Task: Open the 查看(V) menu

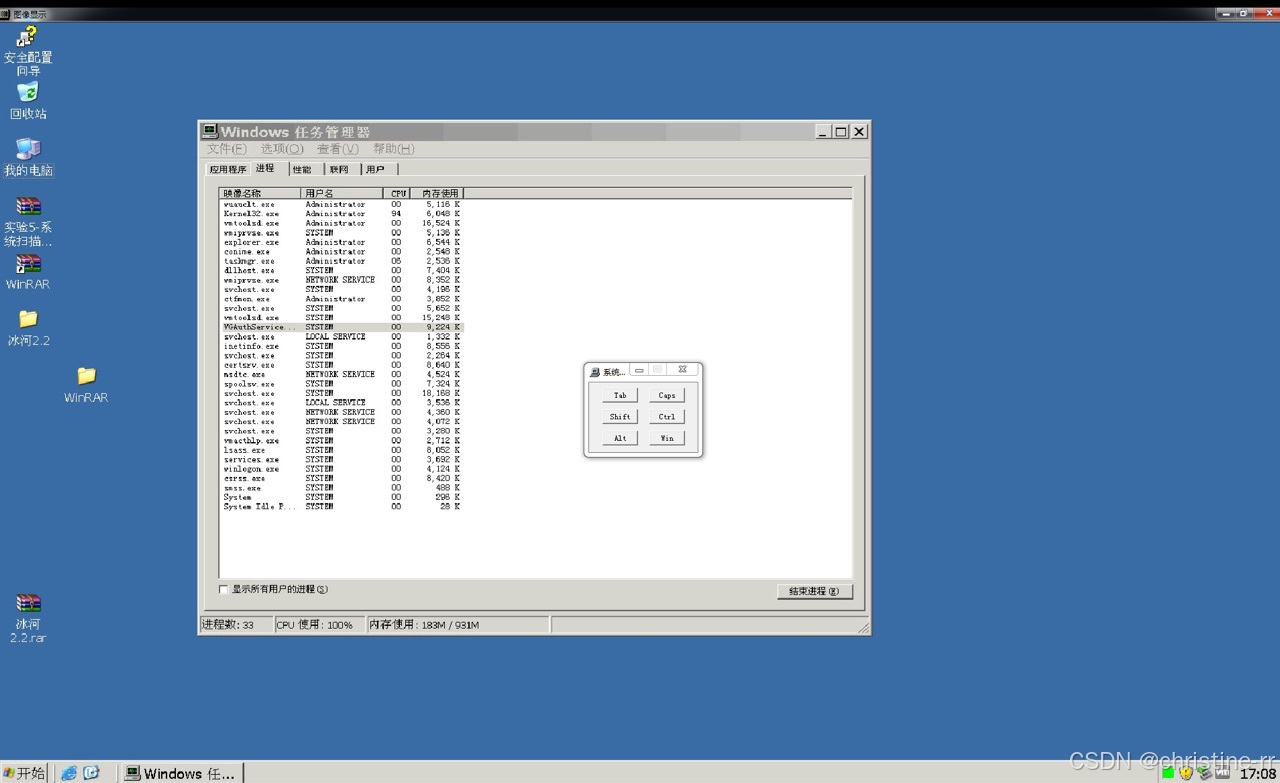Action: click(338, 149)
